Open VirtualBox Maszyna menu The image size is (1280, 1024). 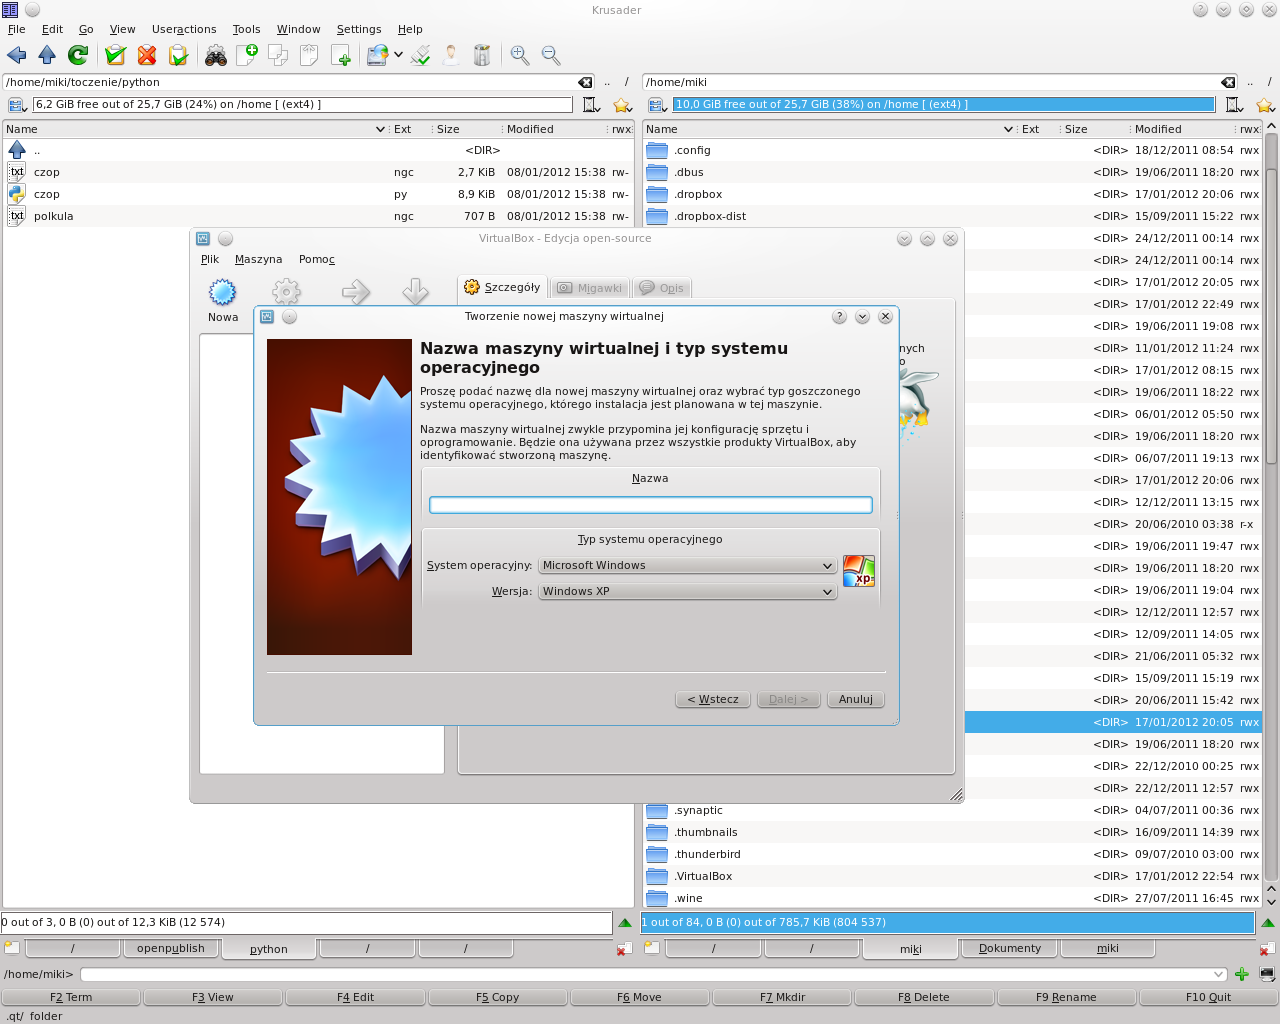258,259
